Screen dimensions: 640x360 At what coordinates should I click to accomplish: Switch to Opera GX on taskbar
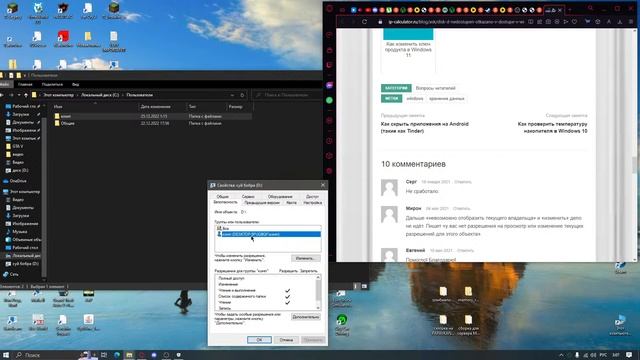142,355
